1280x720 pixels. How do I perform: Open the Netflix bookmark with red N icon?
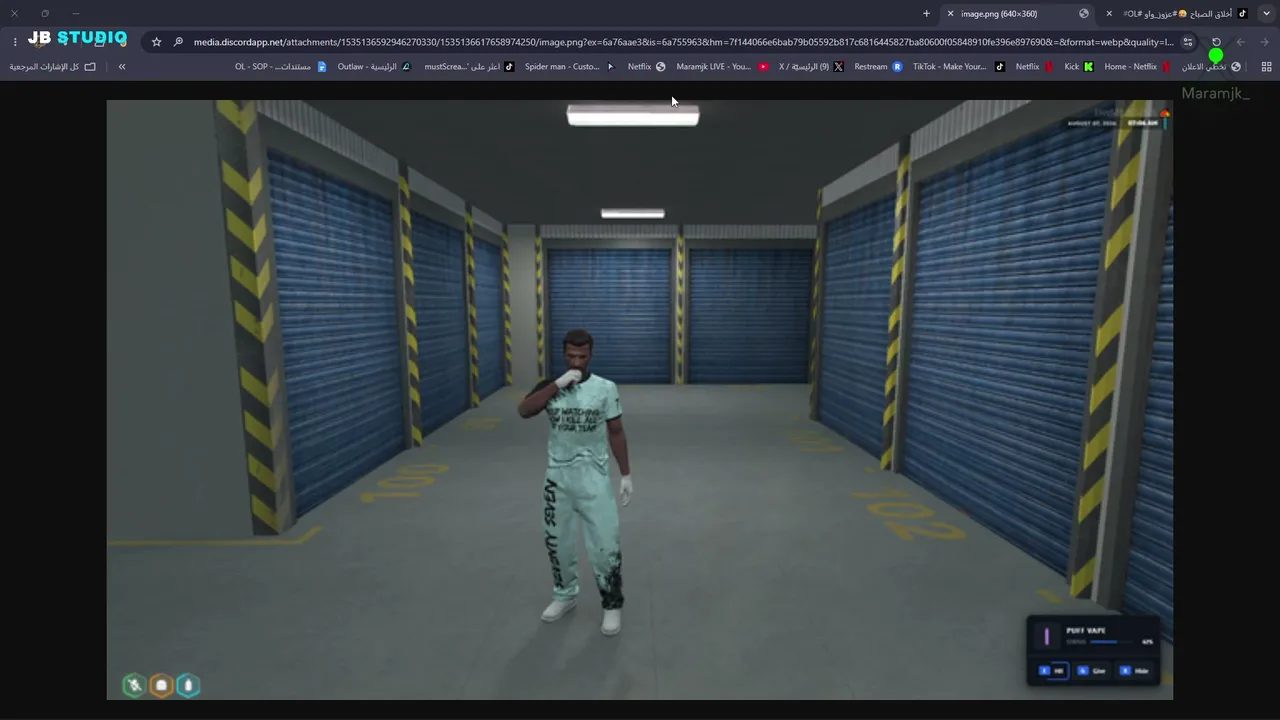pyautogui.click(x=1035, y=67)
